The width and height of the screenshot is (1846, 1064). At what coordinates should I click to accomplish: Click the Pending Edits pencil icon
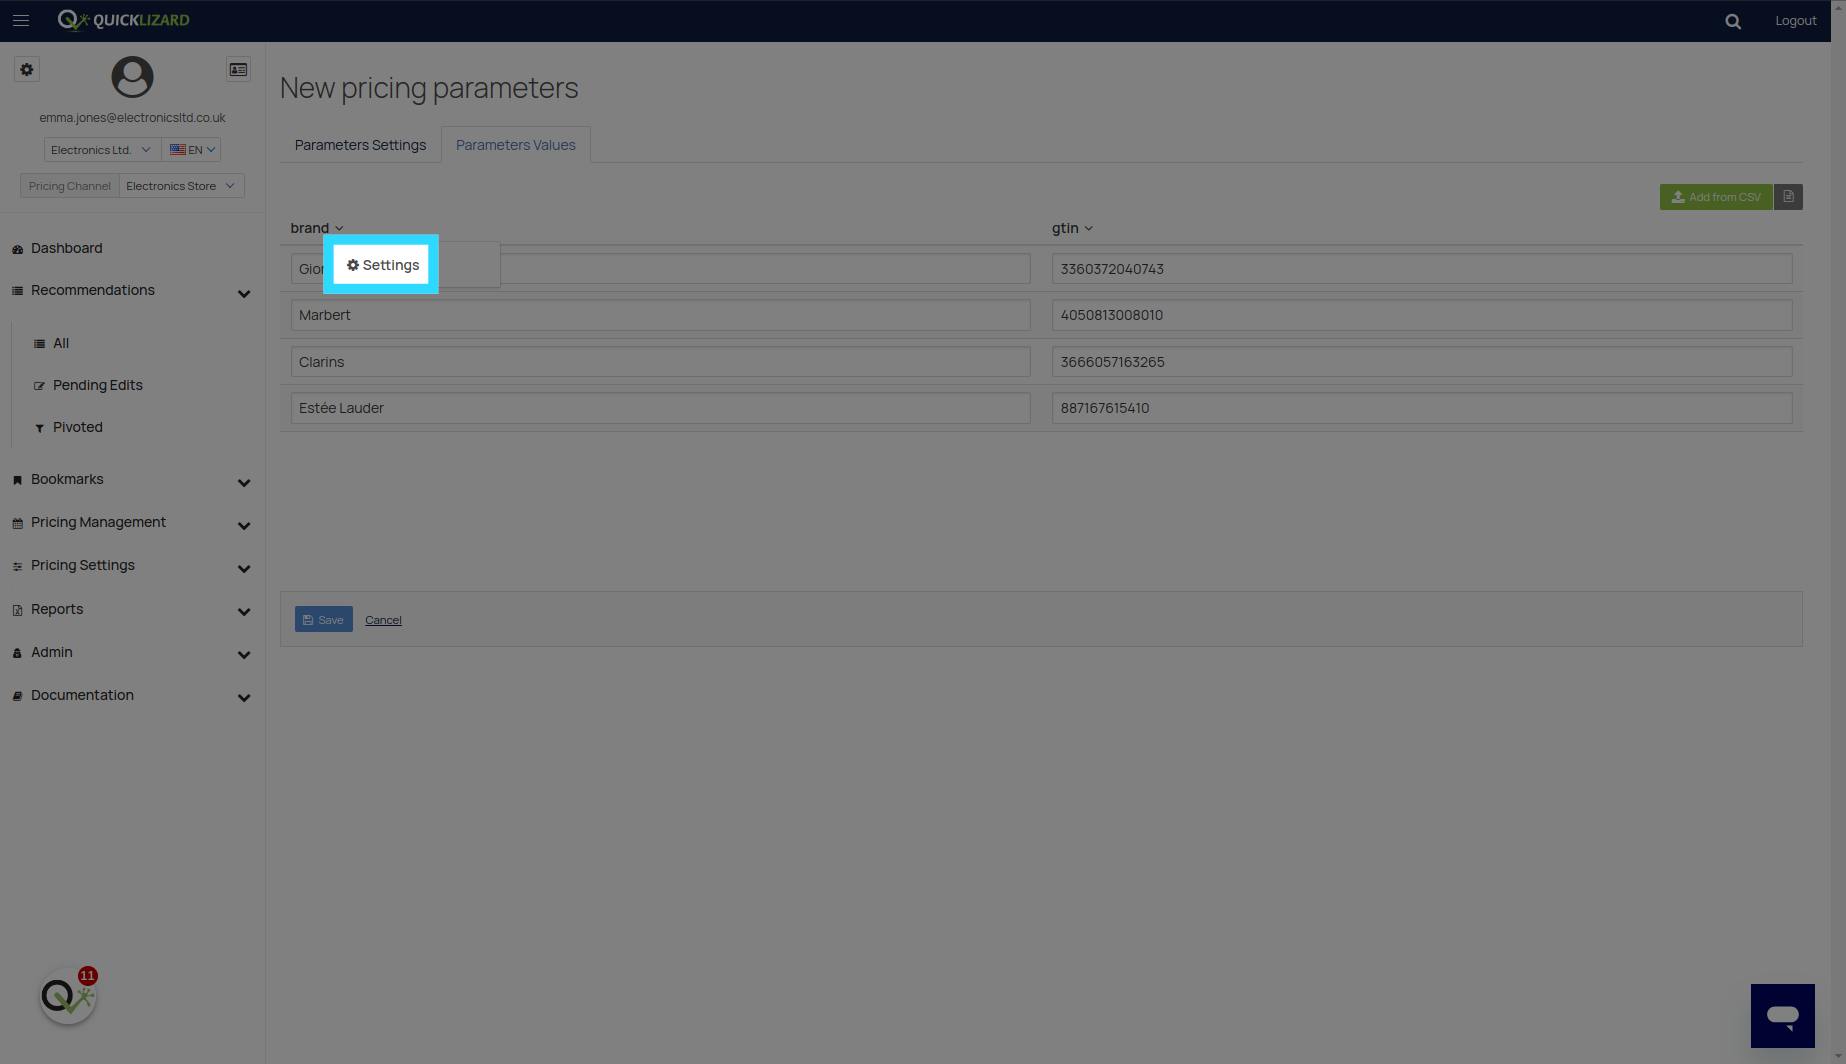[39, 386]
